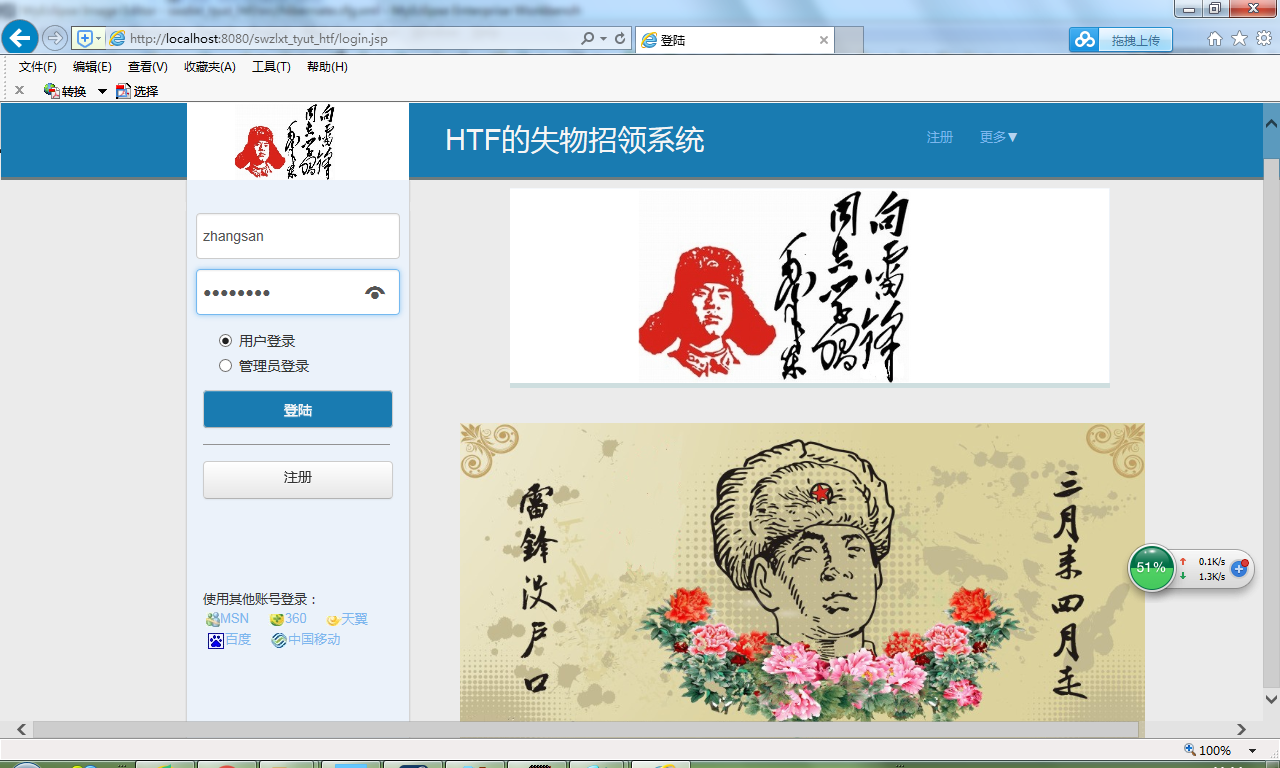
Task: Click the 雷锋没户口 poster image
Action: (802, 572)
